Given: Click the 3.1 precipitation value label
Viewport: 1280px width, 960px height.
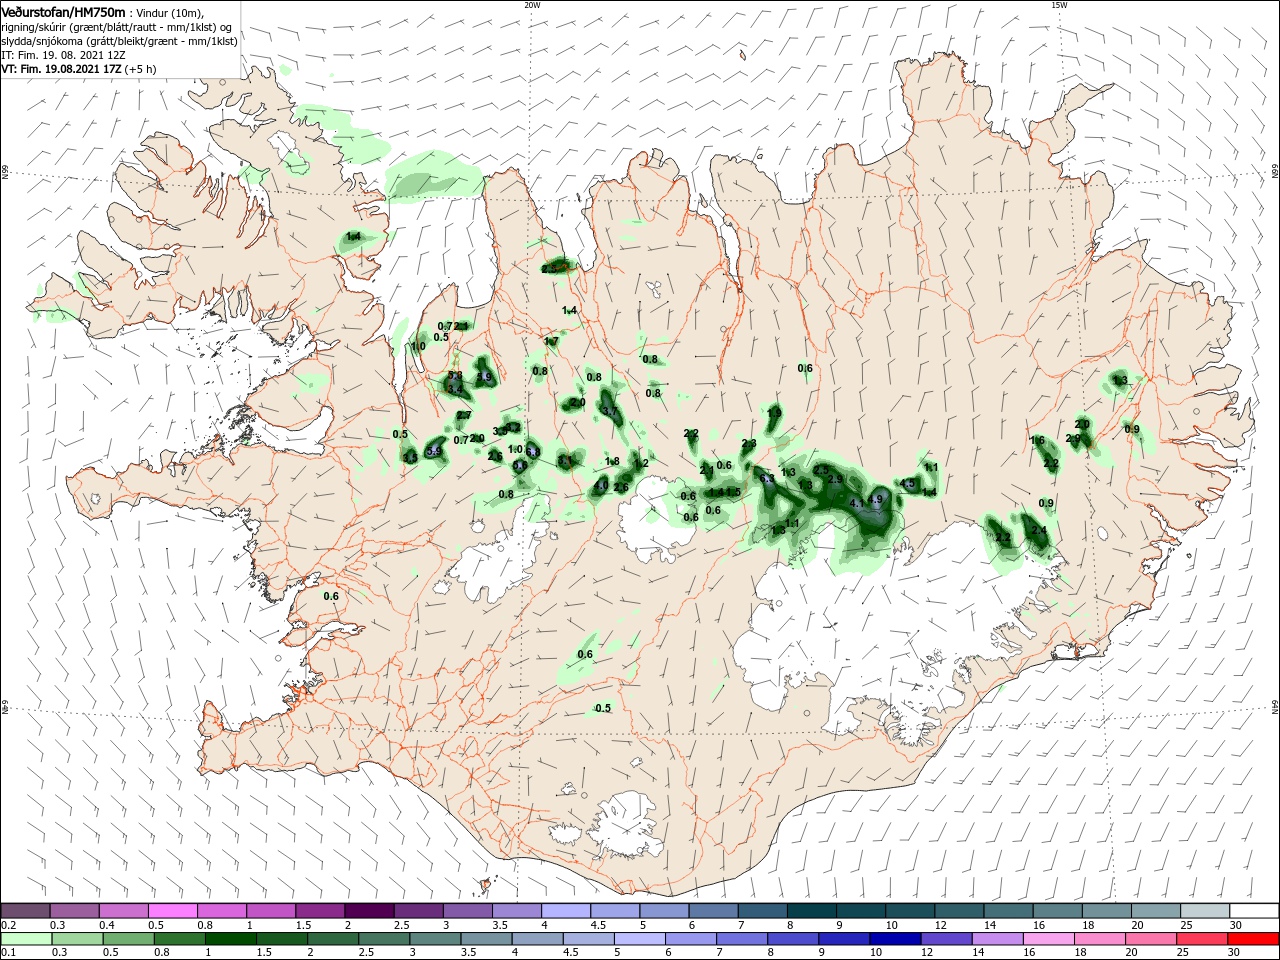Looking at the screenshot, I should coord(566,461).
